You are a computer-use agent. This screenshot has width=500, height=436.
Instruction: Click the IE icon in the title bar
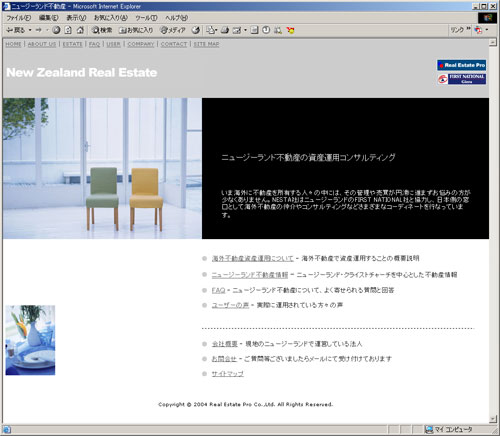pos(6,6)
